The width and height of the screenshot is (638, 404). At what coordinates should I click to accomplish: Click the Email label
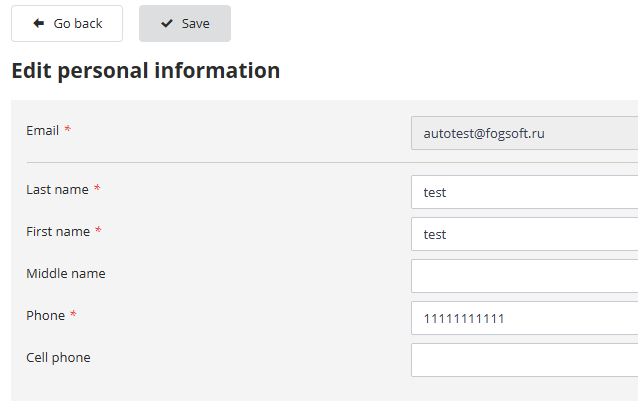[x=42, y=131]
